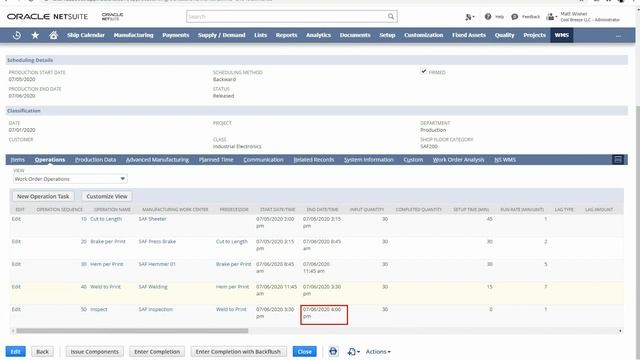640x360 pixels.
Task: Open the Lists menu
Action: (x=260, y=35)
